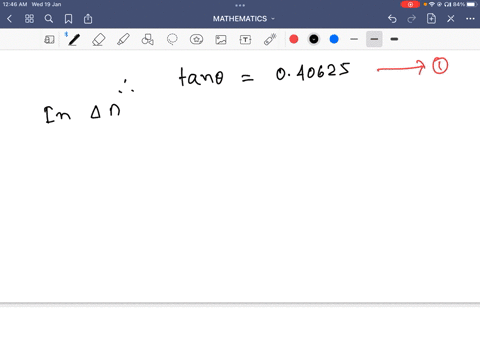Image resolution: width=480 pixels, height=360 pixels.
Task: Select the Shapes tool
Action: click(147, 40)
